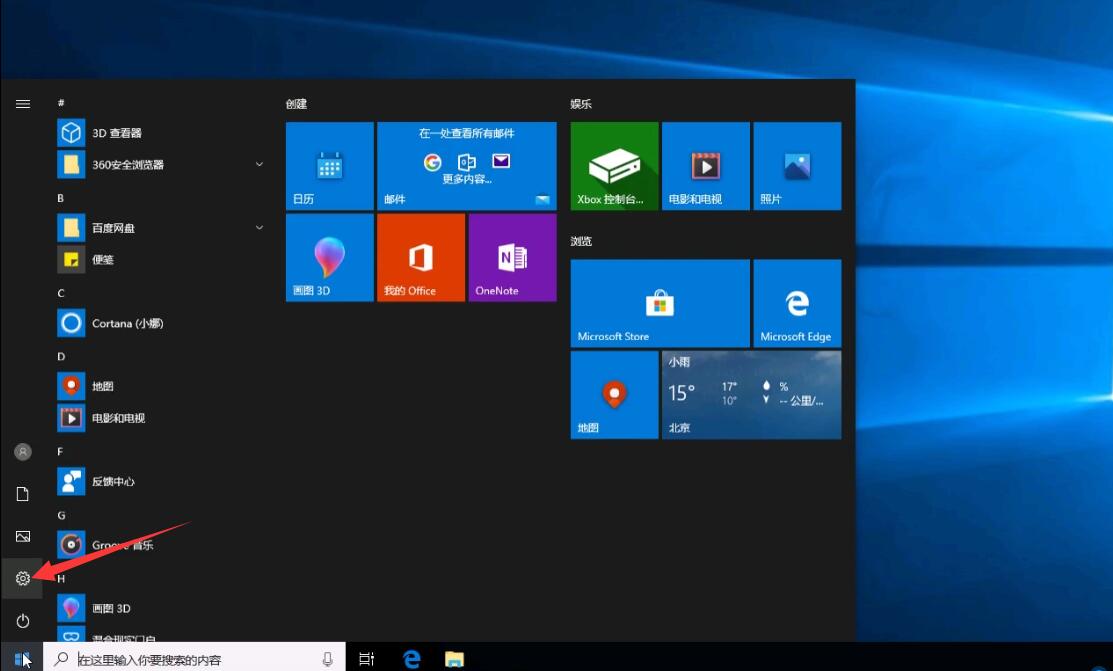1113x671 pixels.
Task: Click the 创建 group header
Action: tap(297, 104)
